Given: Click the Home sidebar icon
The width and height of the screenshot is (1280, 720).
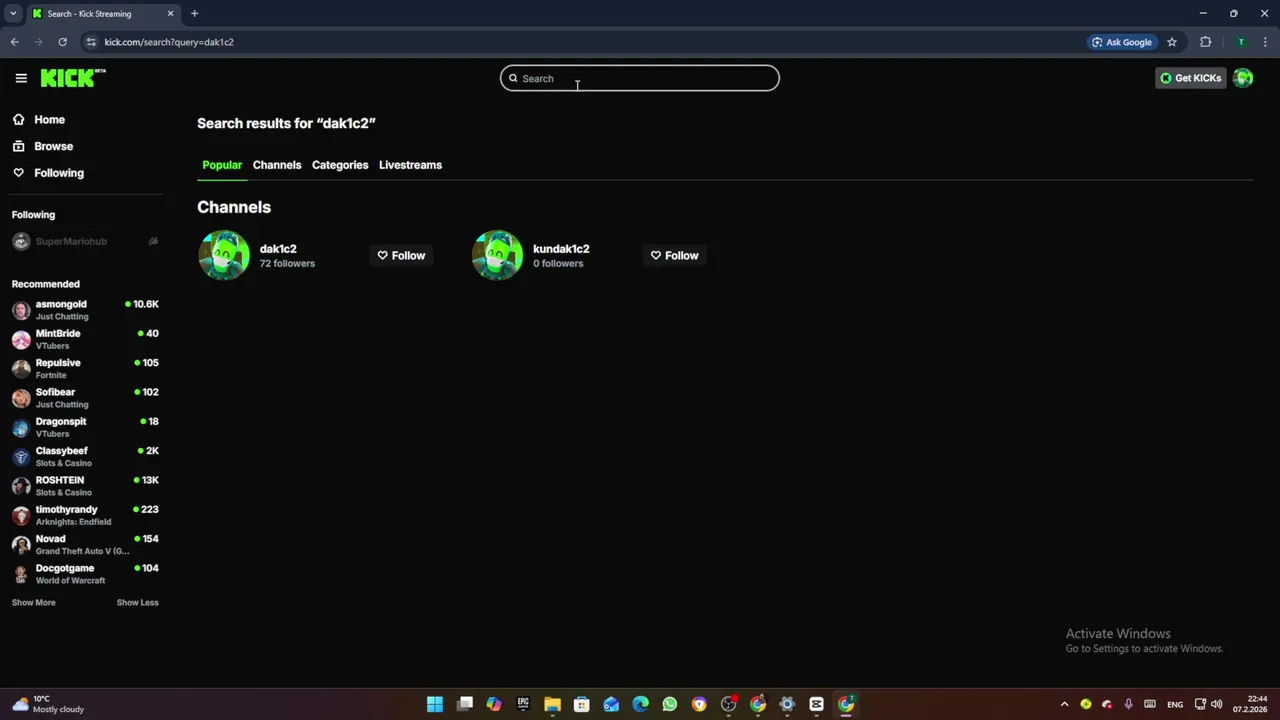Looking at the screenshot, I should point(18,119).
